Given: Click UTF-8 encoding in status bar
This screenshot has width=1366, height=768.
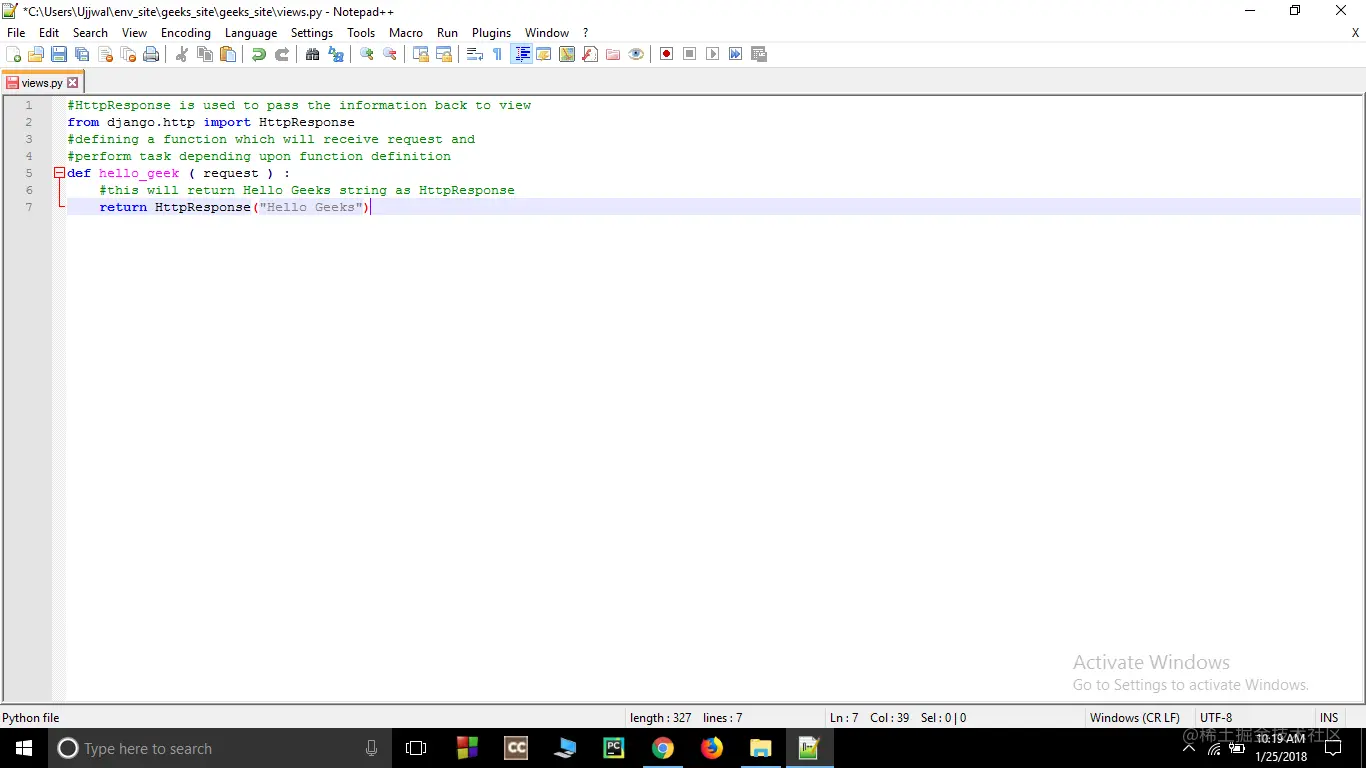Looking at the screenshot, I should (1216, 717).
